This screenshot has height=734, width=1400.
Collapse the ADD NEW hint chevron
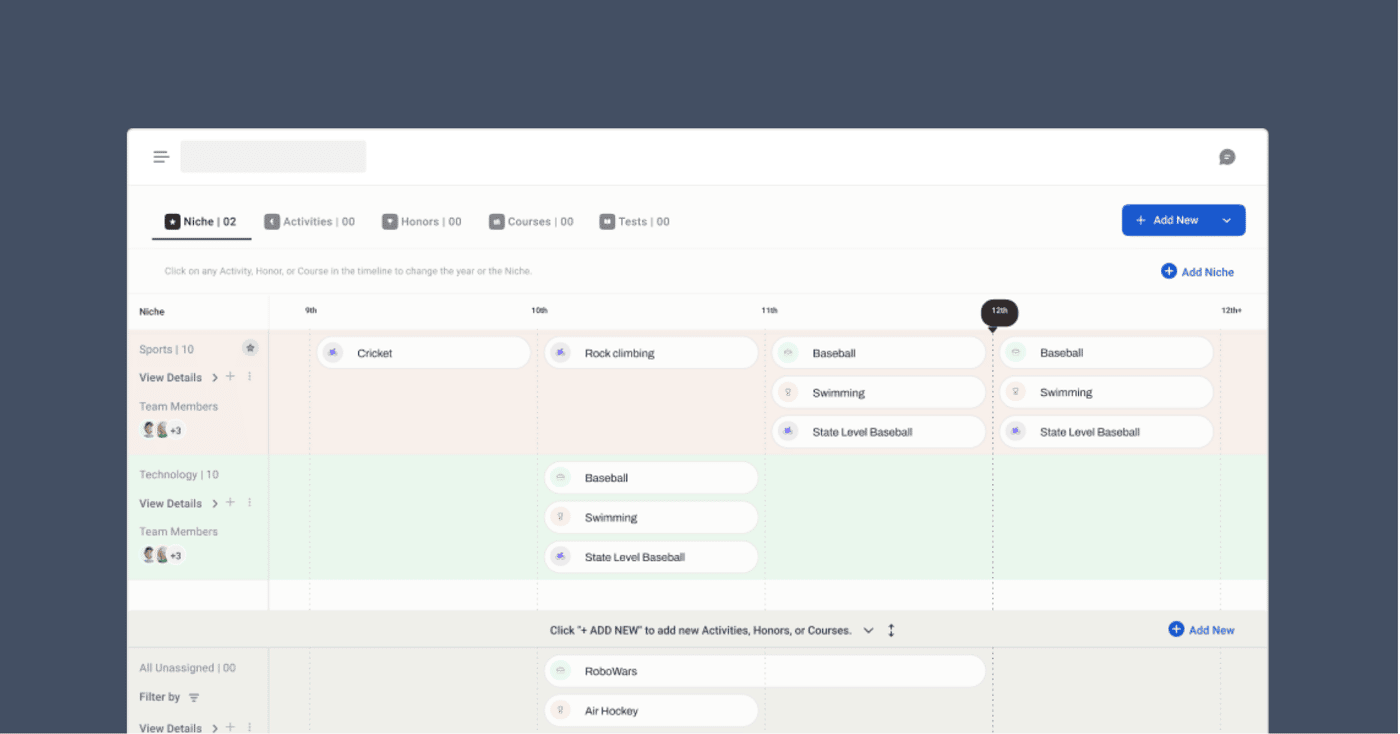point(868,630)
